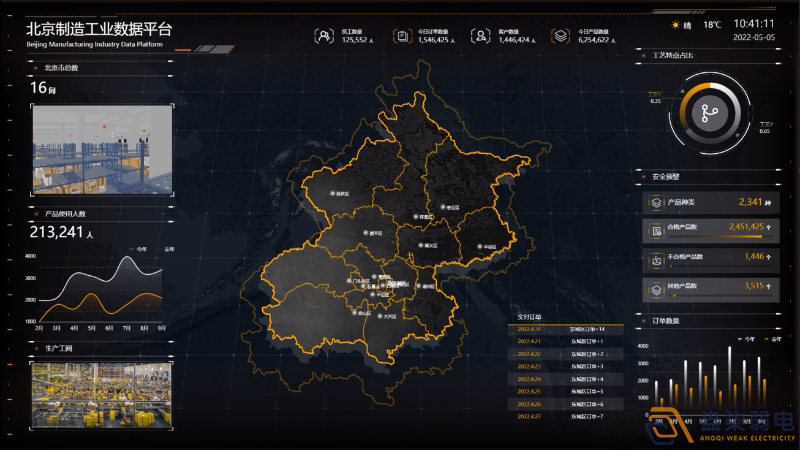800x450 pixels.
Task: Click the customer count user icon
Action: click(x=481, y=36)
